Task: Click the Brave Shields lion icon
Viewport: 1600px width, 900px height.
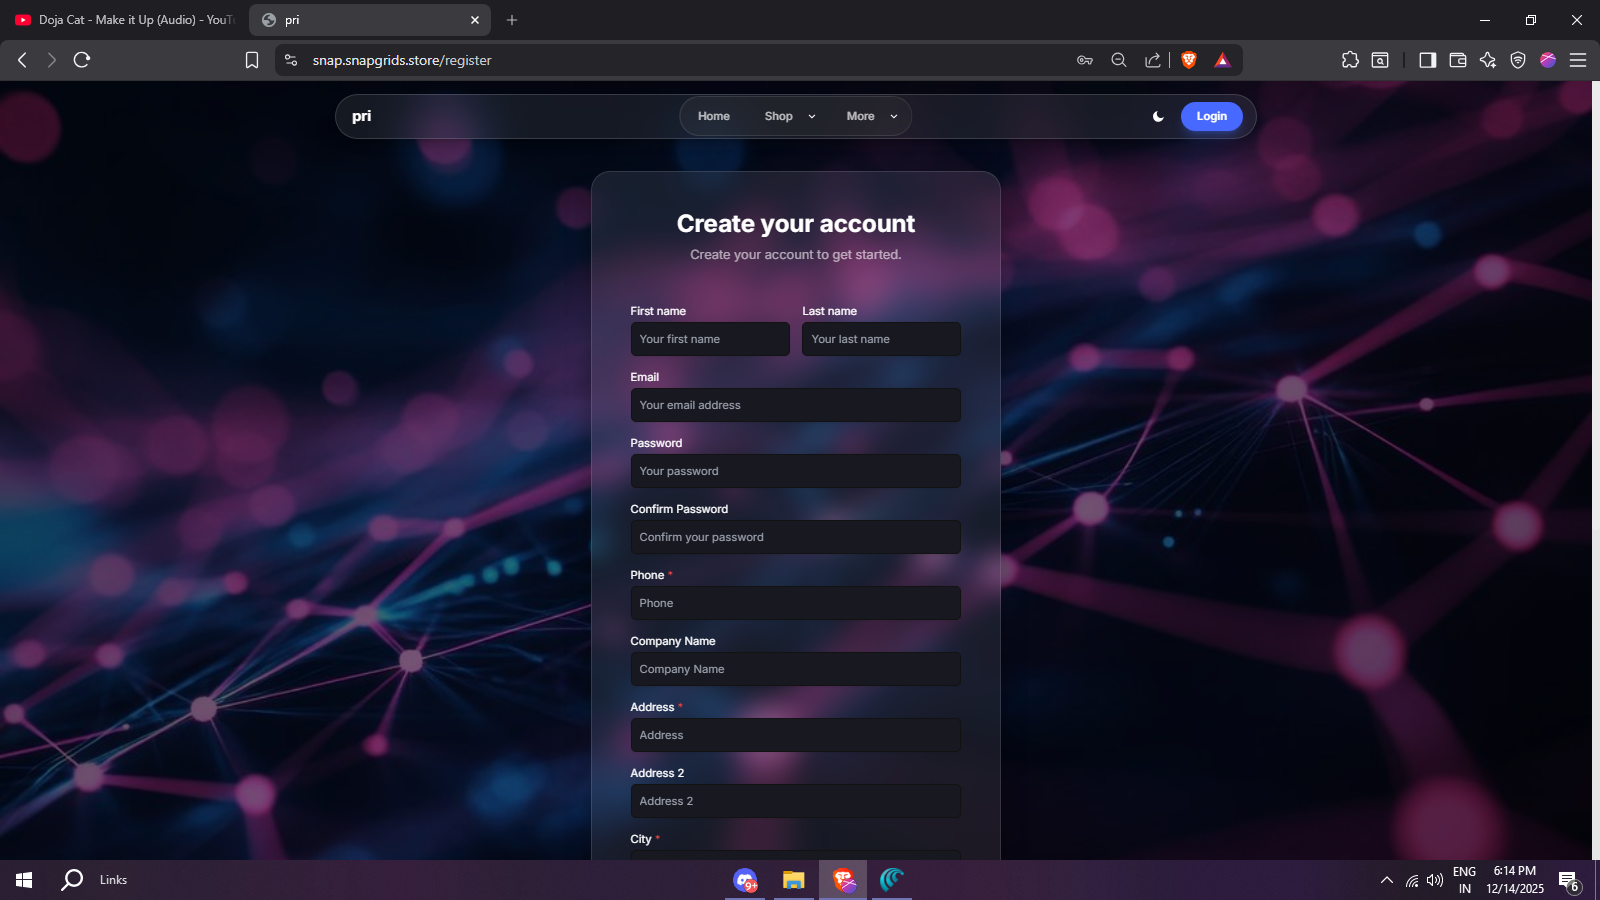Action: point(1189,60)
